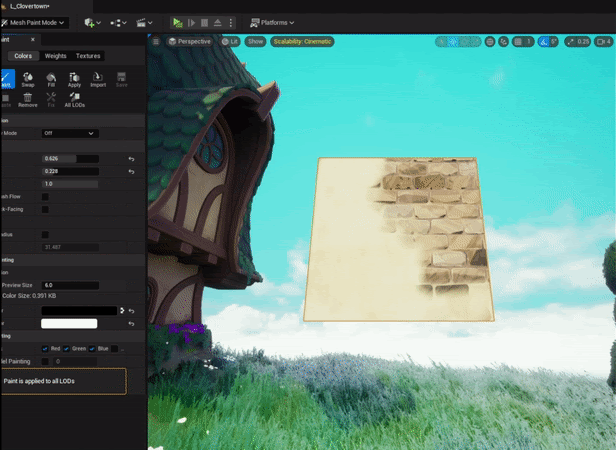The image size is (616, 450).
Task: Select the Paint brush tool
Action: tap(7, 79)
